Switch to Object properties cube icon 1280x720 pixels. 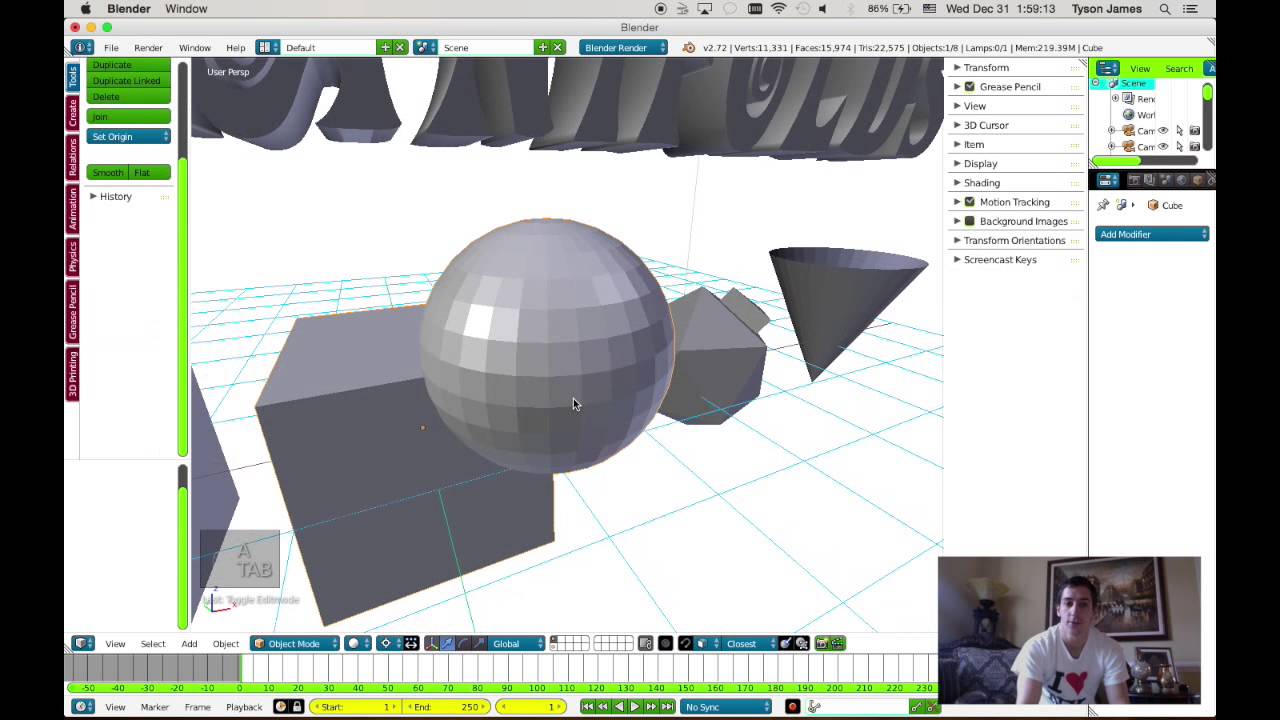1198,180
